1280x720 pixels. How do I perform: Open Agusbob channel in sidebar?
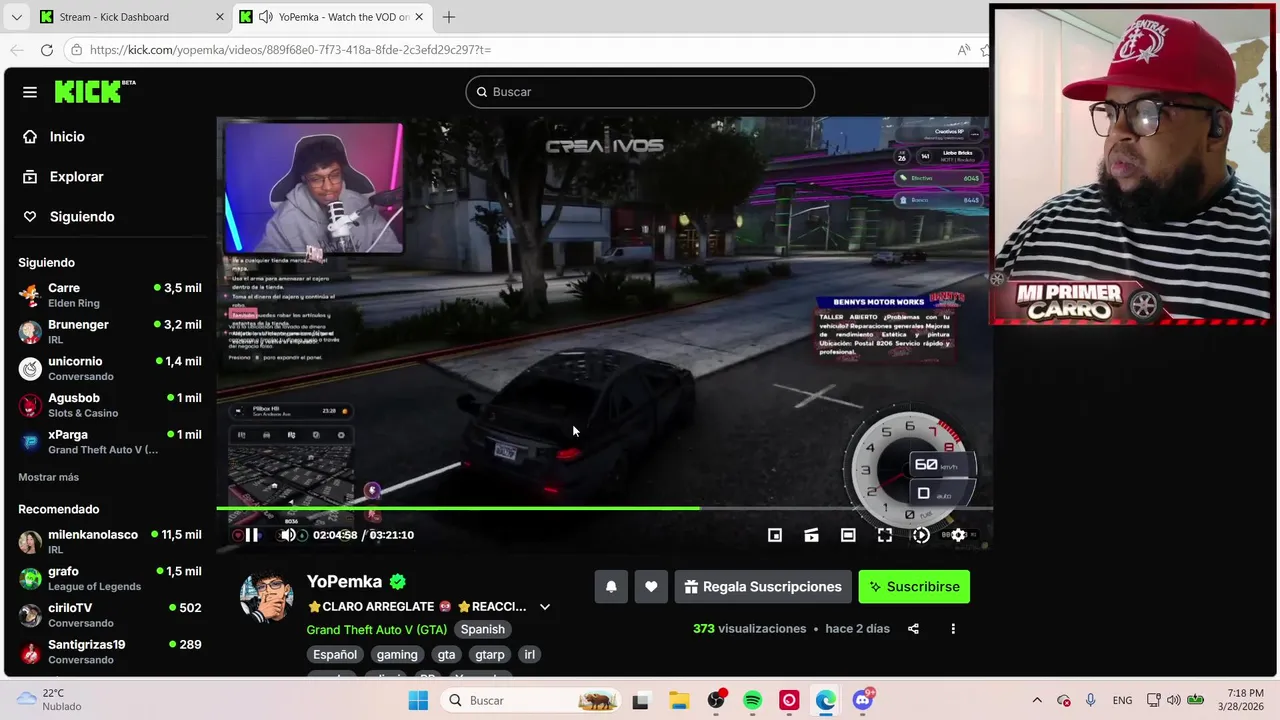coord(110,405)
